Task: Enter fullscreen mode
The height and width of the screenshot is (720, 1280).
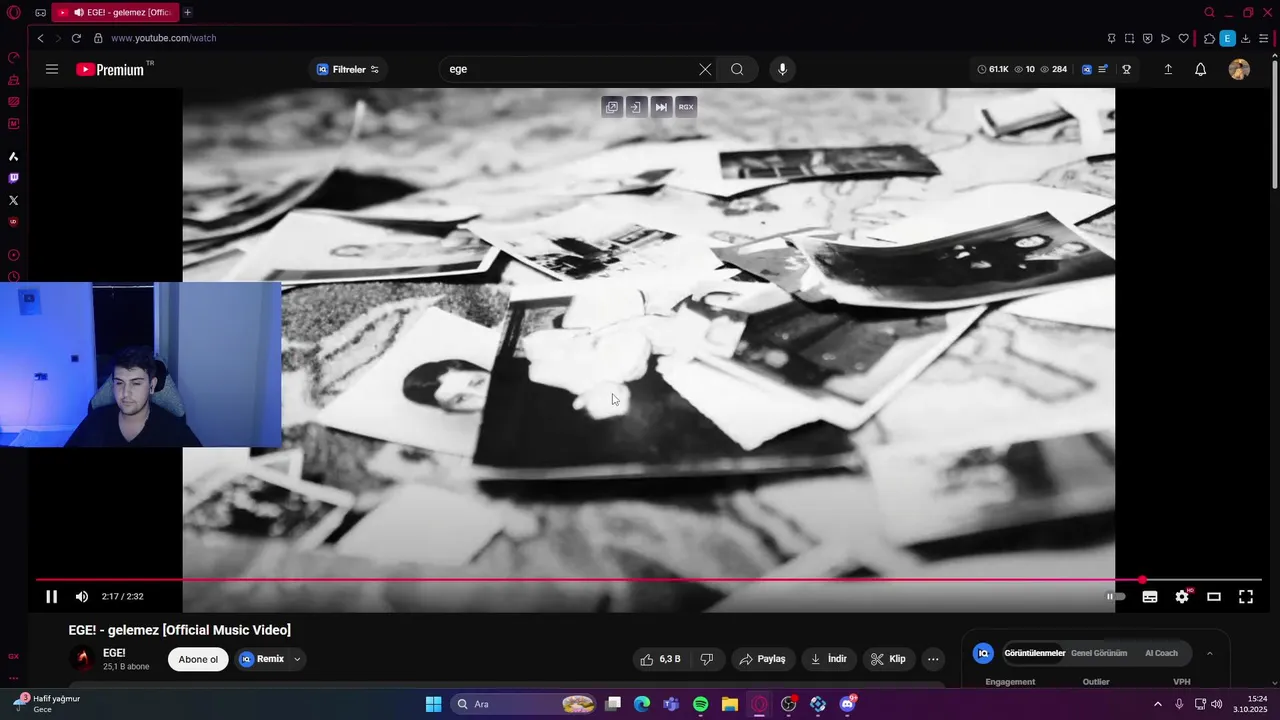Action: coord(1246,597)
